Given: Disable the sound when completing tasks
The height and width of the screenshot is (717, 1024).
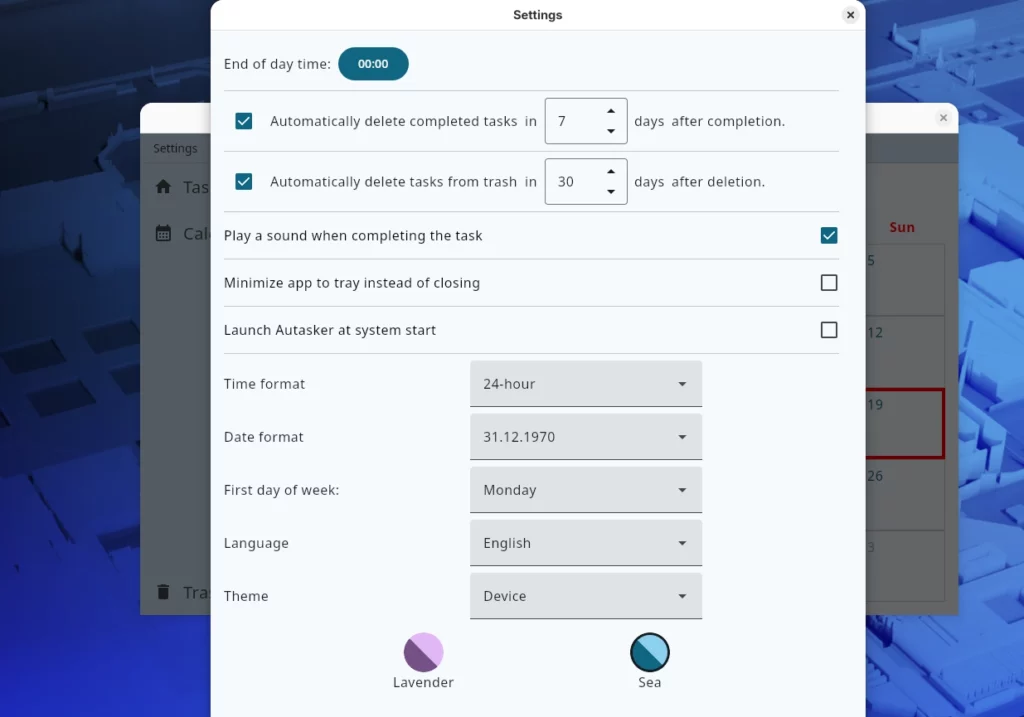Looking at the screenshot, I should click(828, 235).
